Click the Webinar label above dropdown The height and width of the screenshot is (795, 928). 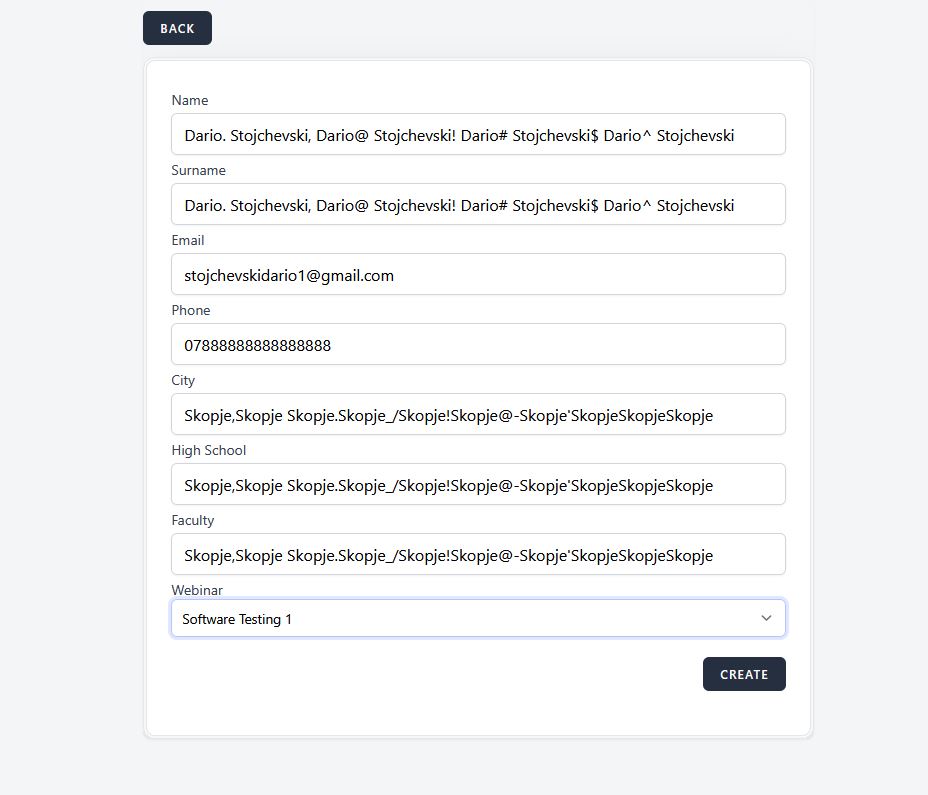tap(197, 590)
